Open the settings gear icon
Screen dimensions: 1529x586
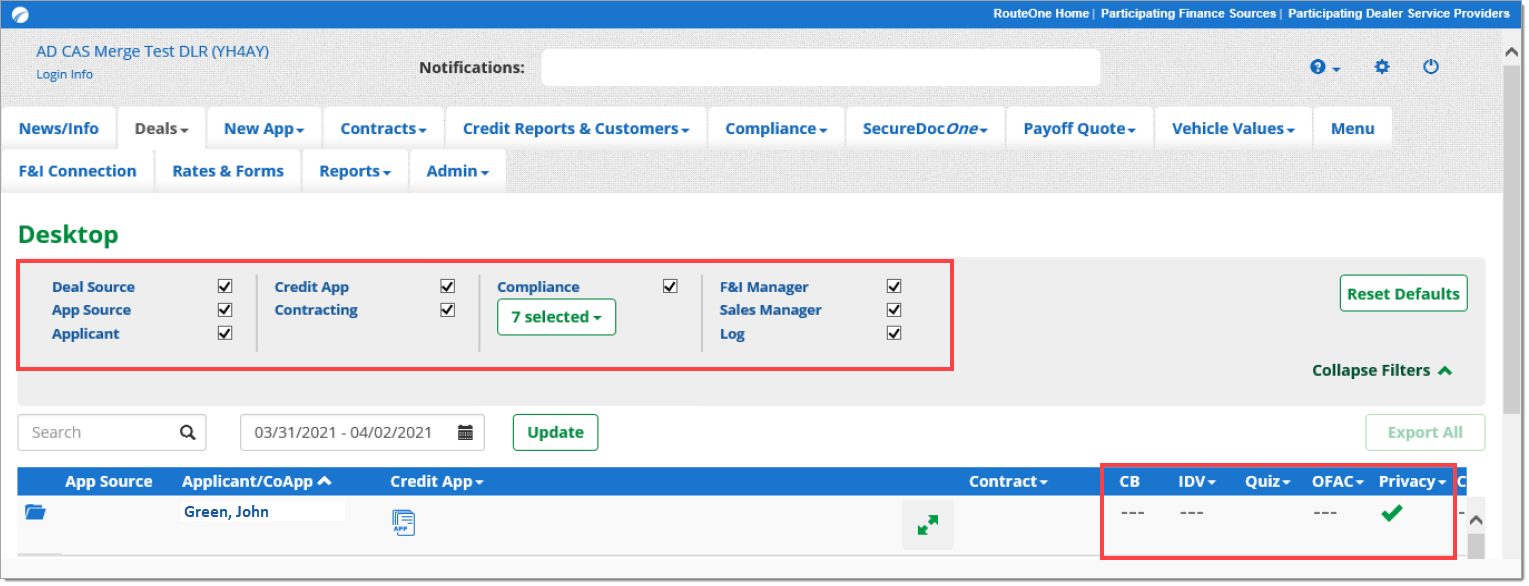click(x=1382, y=67)
